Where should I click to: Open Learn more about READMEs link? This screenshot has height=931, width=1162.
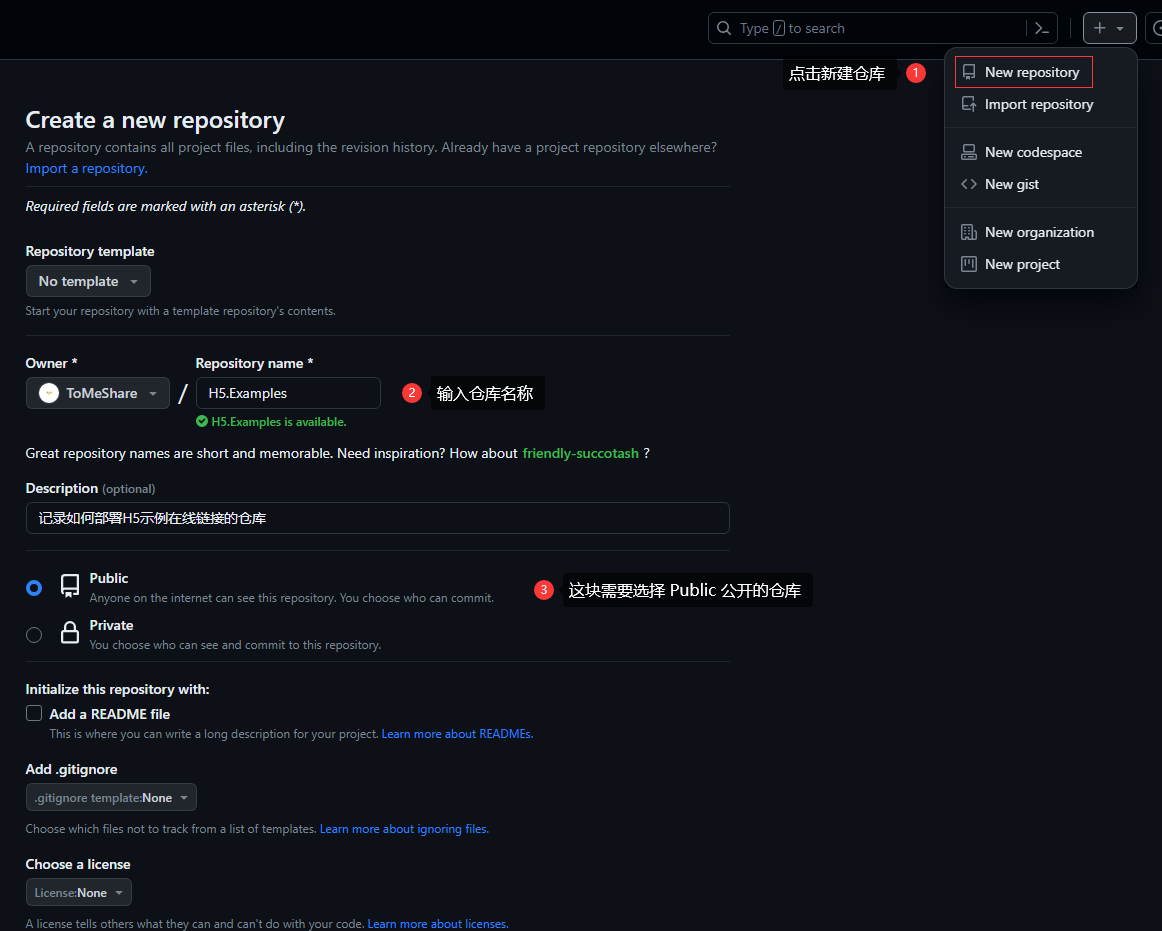click(457, 734)
